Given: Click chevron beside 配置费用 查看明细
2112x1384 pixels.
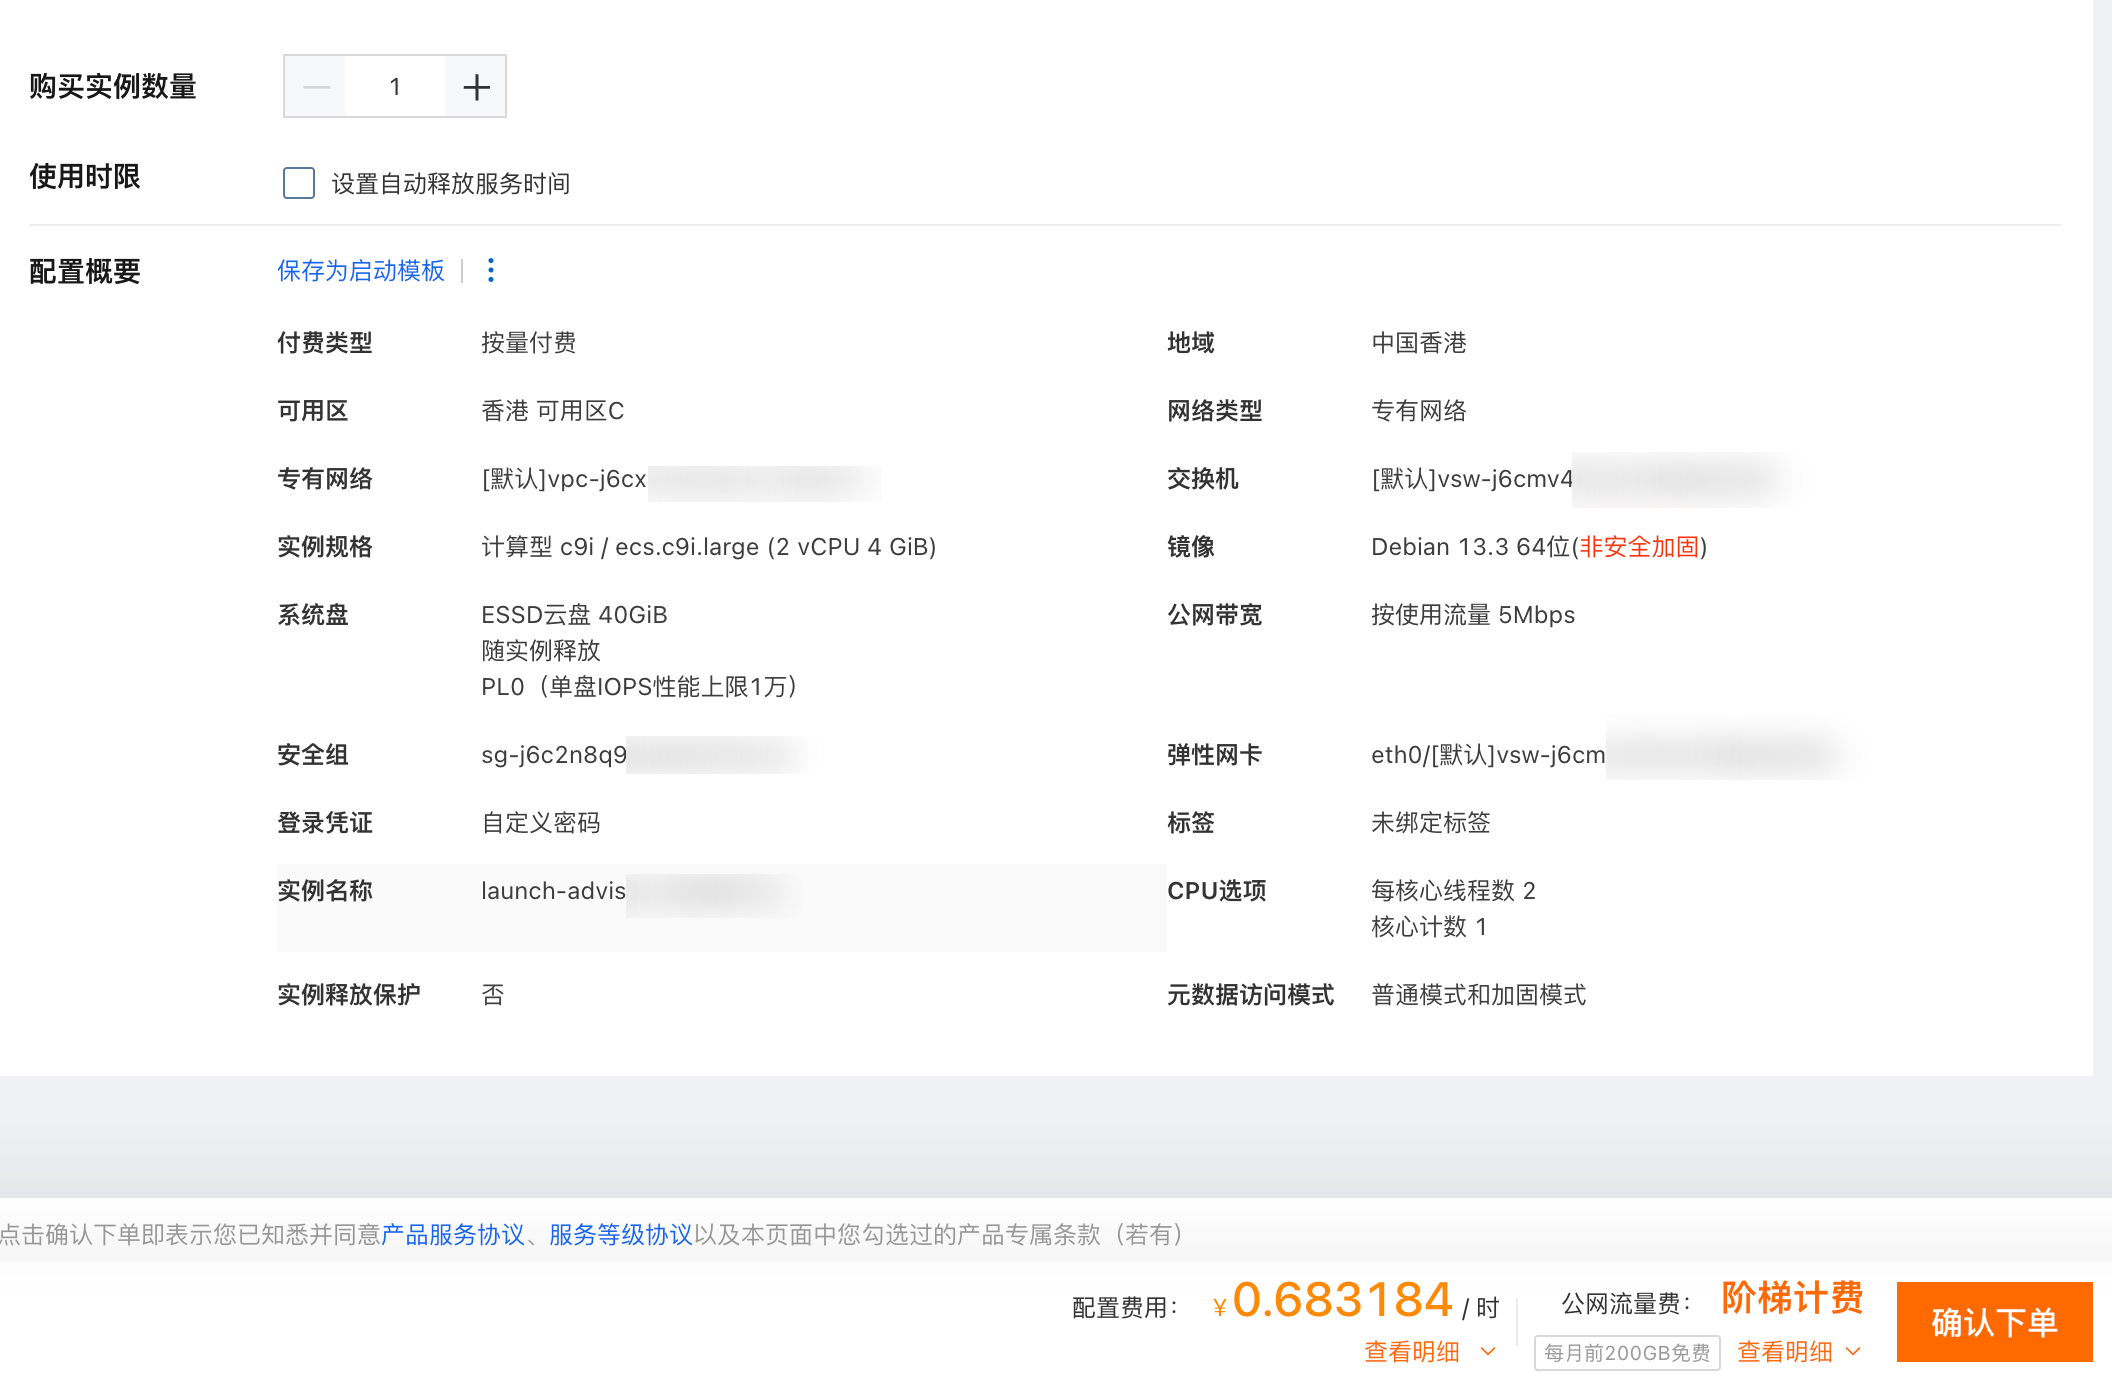Looking at the screenshot, I should [1488, 1352].
